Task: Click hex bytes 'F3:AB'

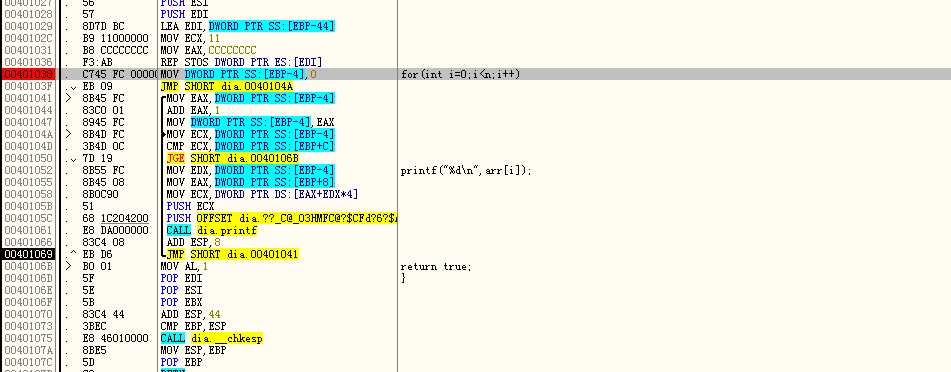Action: pos(97,62)
